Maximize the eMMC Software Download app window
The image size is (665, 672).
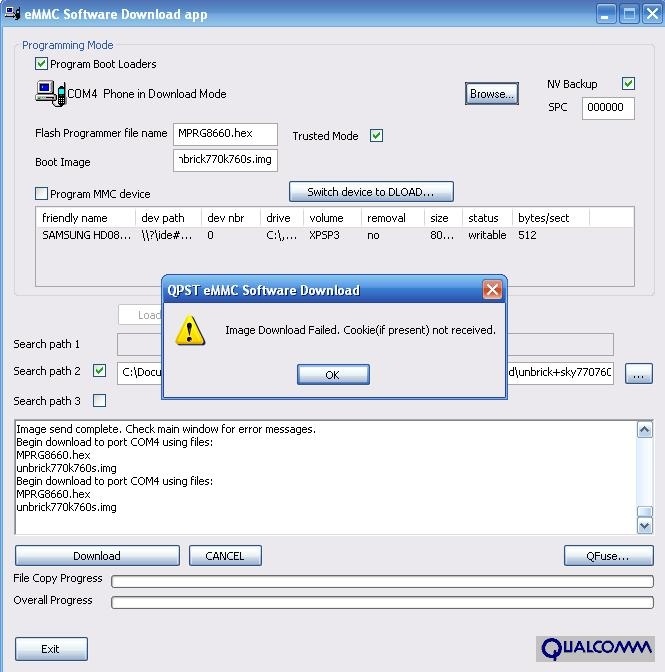[x=629, y=14]
